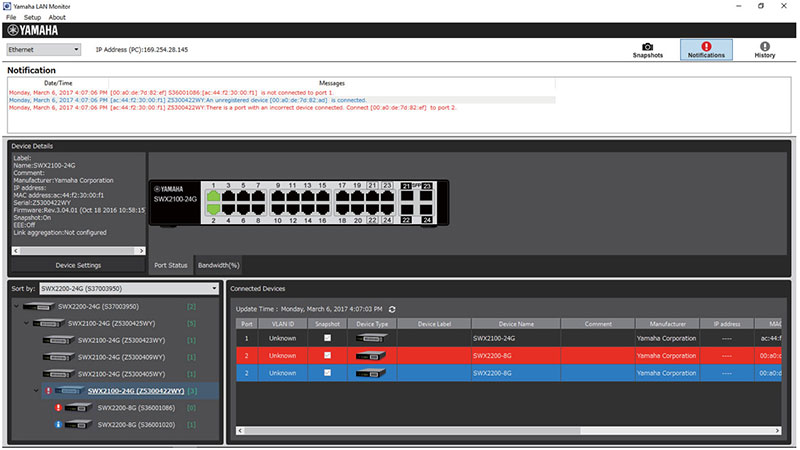Screen dimensions: 800x450
Task: Click Connected Devices horizontal scrollbar thumb
Action: pyautogui.click(x=412, y=431)
